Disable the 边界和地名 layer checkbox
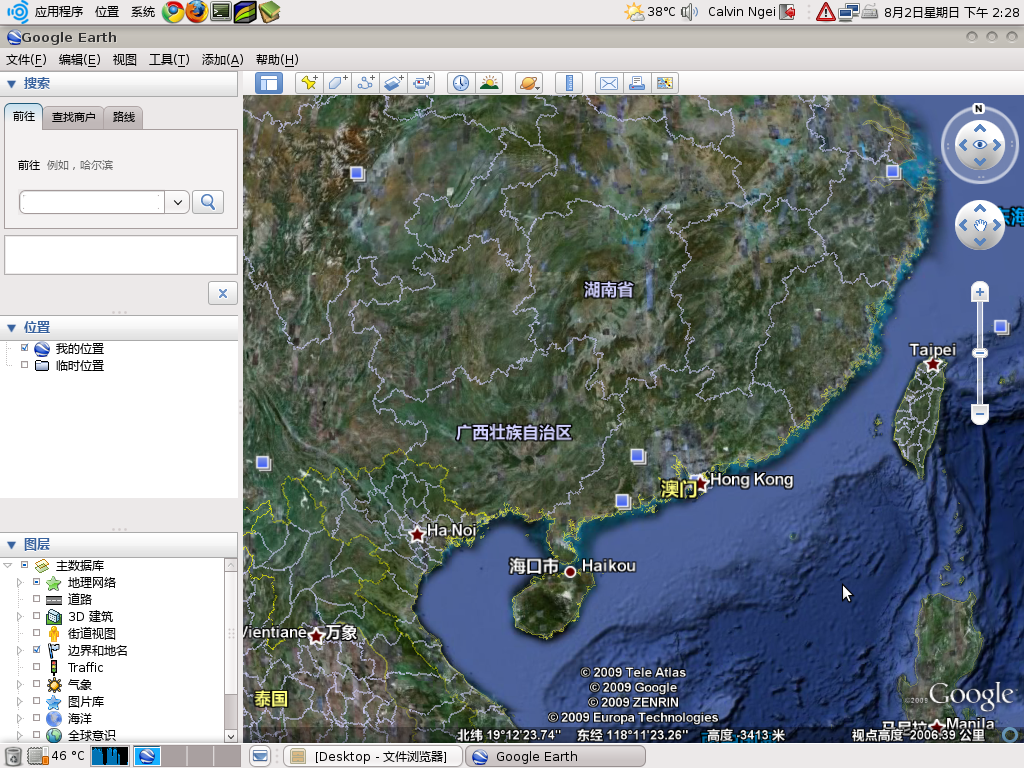Viewport: 1024px width, 768px height. click(37, 650)
